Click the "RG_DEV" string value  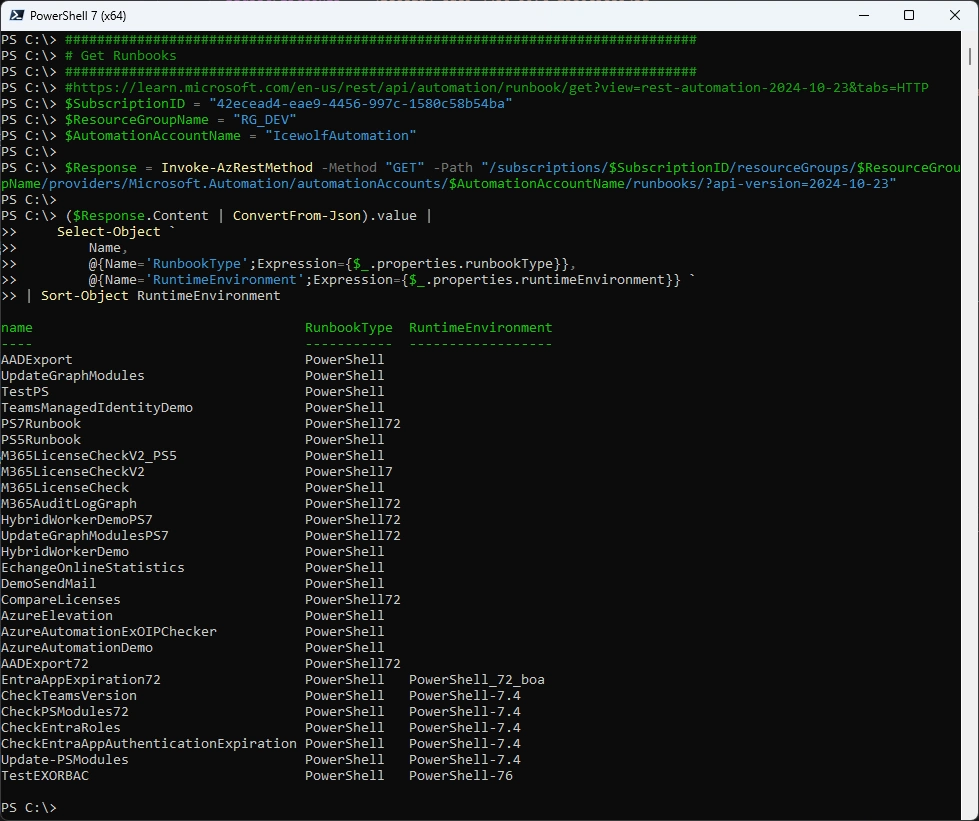click(265, 120)
